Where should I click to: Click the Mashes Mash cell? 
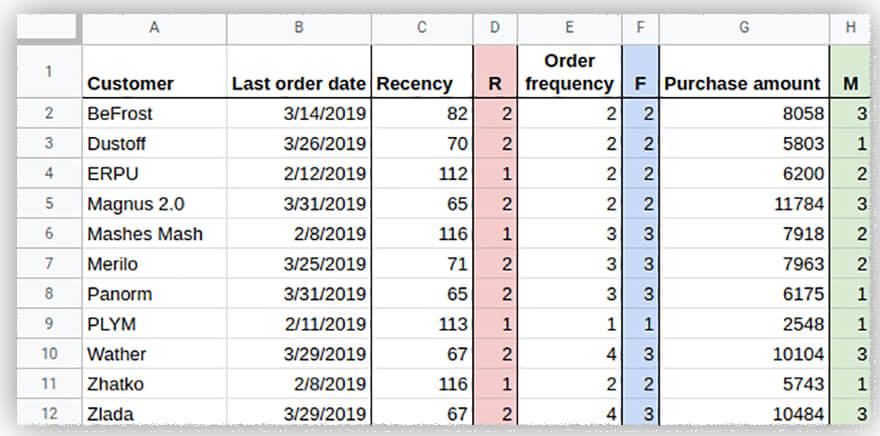(154, 234)
